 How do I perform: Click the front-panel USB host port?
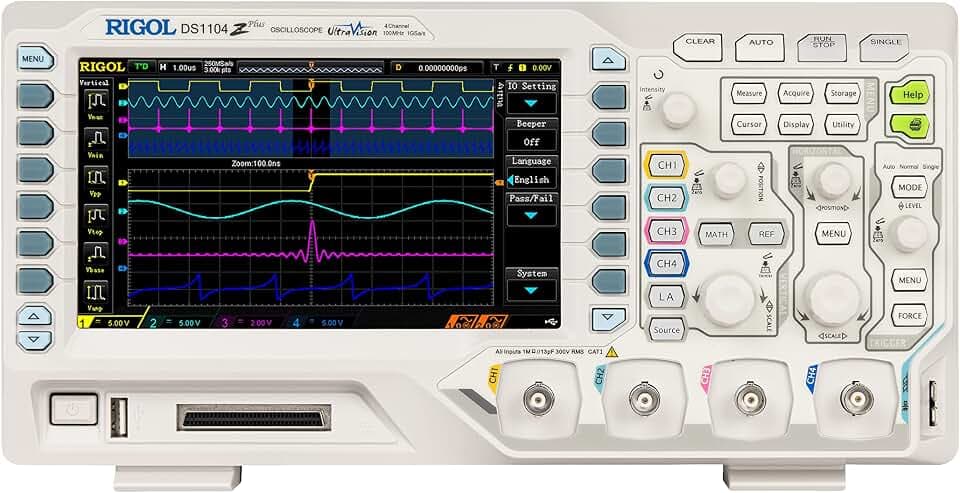pyautogui.click(x=119, y=417)
